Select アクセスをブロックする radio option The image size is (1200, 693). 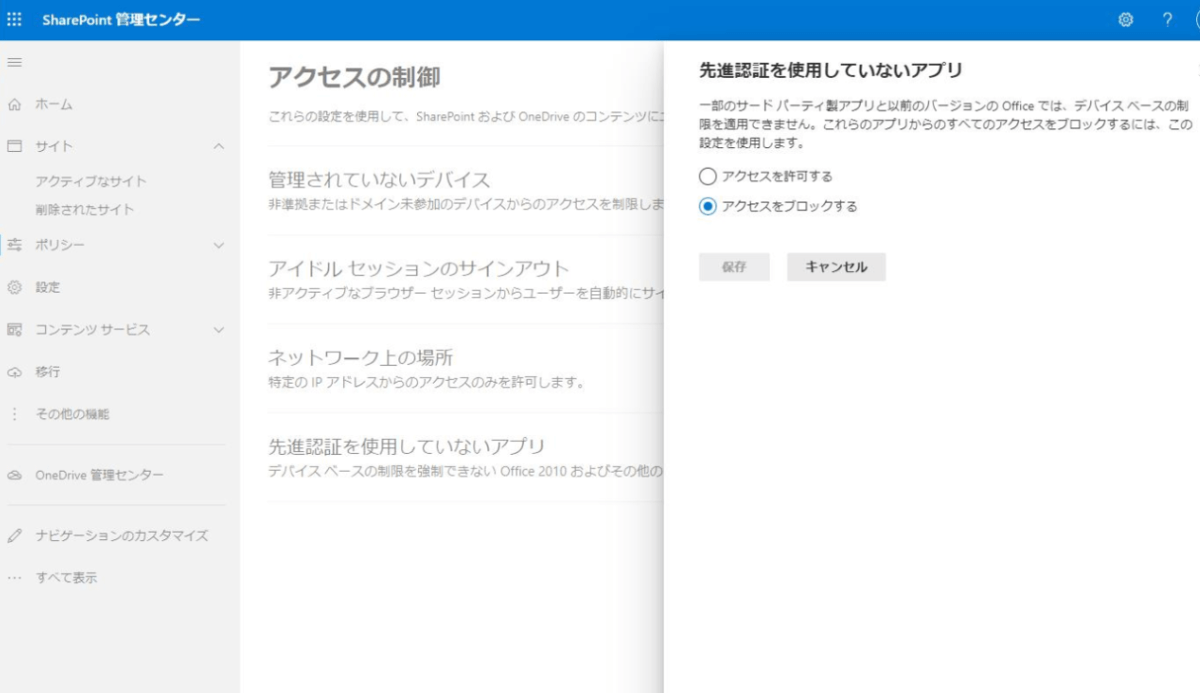(x=708, y=206)
